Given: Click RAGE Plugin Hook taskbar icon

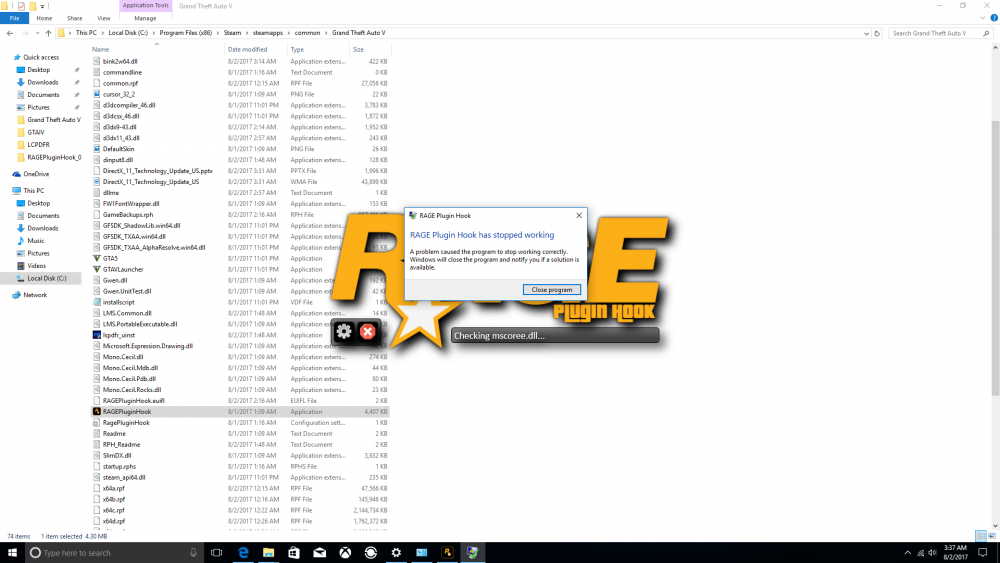Looking at the screenshot, I should point(447,552).
